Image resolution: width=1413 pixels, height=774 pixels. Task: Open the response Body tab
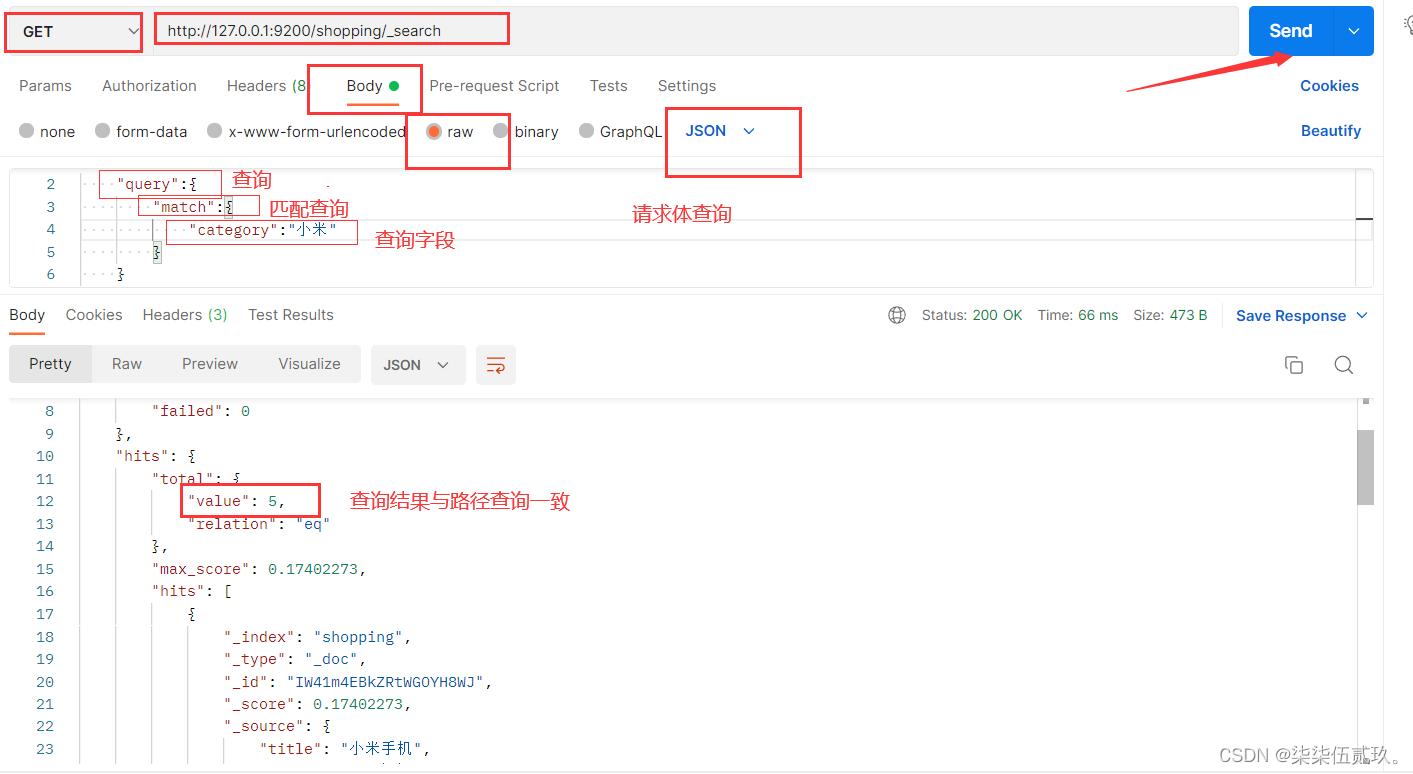pyautogui.click(x=27, y=315)
